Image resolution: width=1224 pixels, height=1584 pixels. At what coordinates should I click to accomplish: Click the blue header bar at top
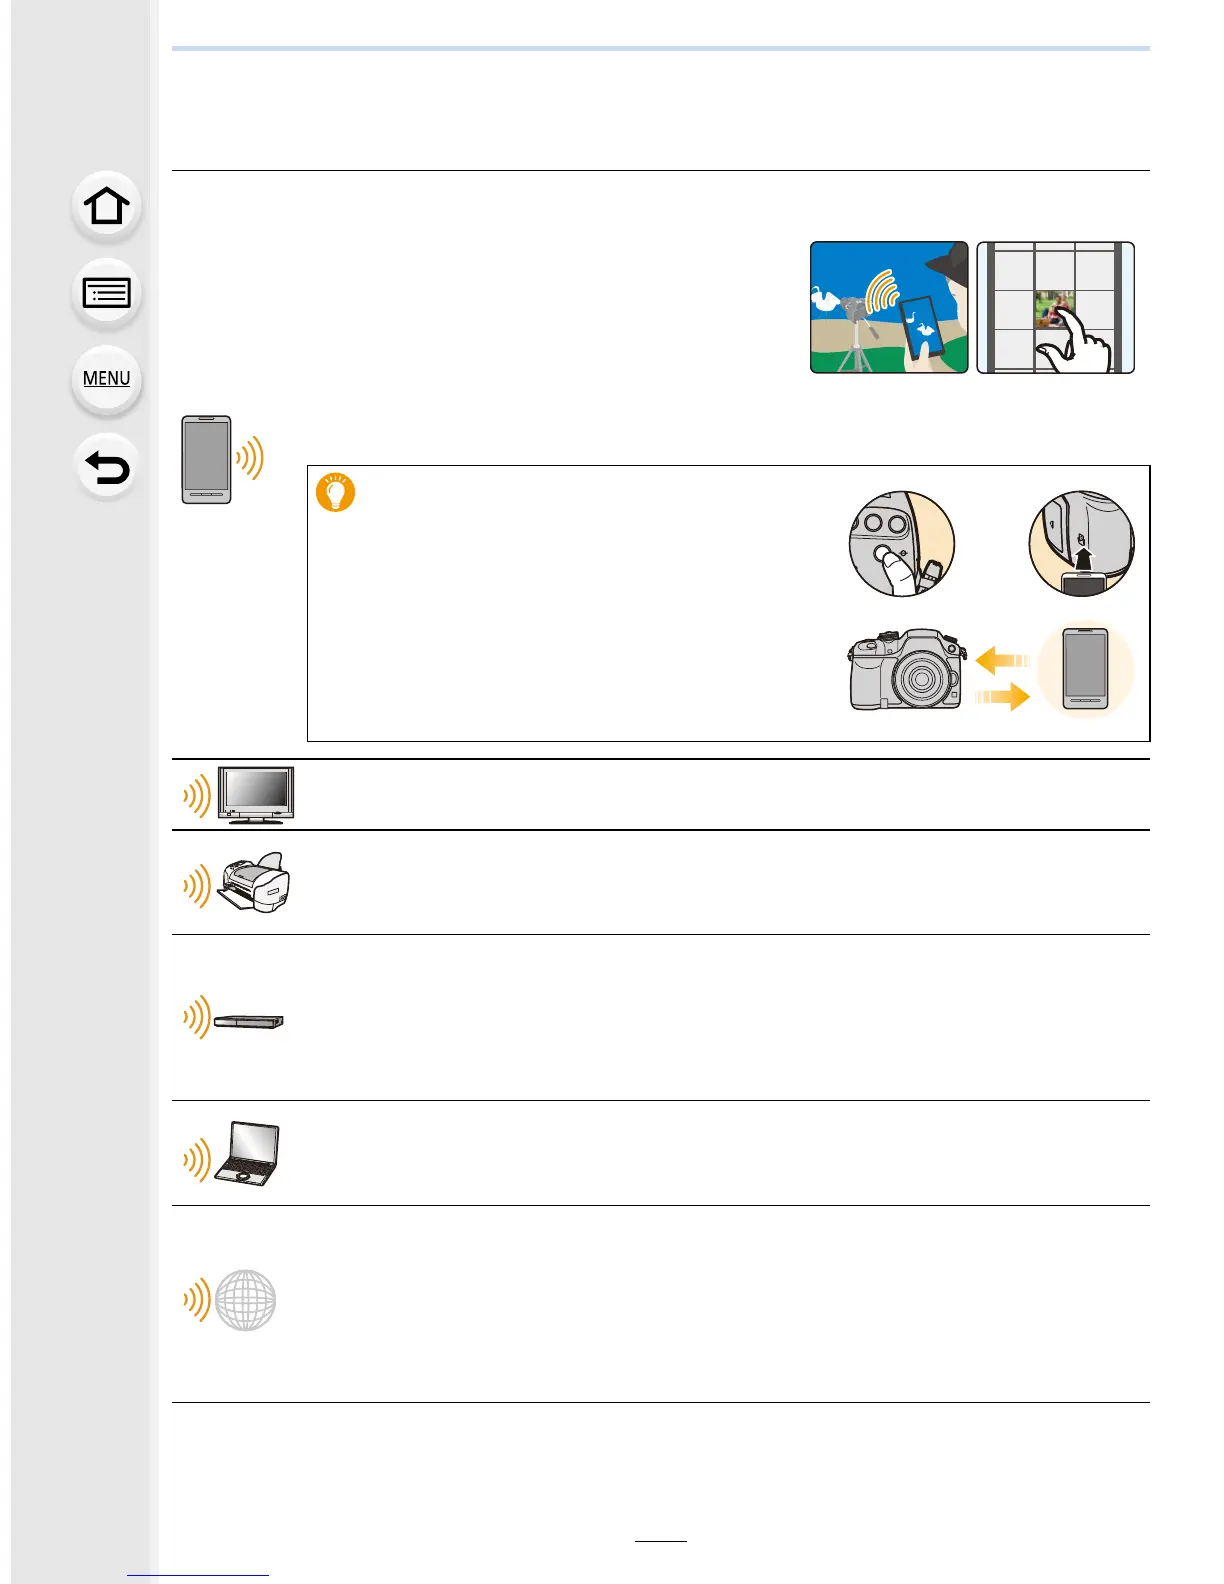coord(661,48)
